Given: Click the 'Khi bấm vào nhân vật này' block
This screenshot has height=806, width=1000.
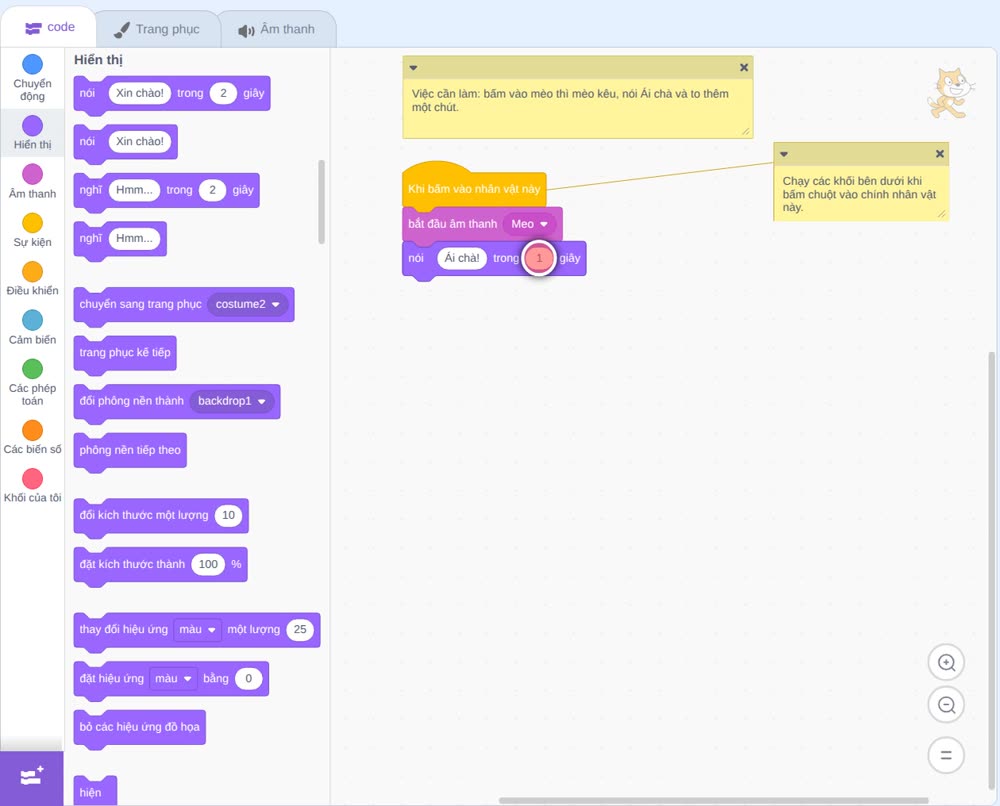Looking at the screenshot, I should pyautogui.click(x=474, y=188).
